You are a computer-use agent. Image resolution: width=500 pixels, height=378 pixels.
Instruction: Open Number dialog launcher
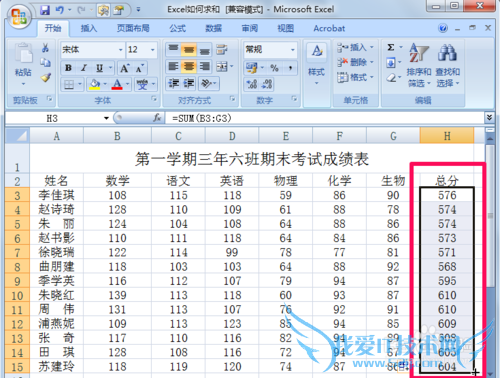294,99
